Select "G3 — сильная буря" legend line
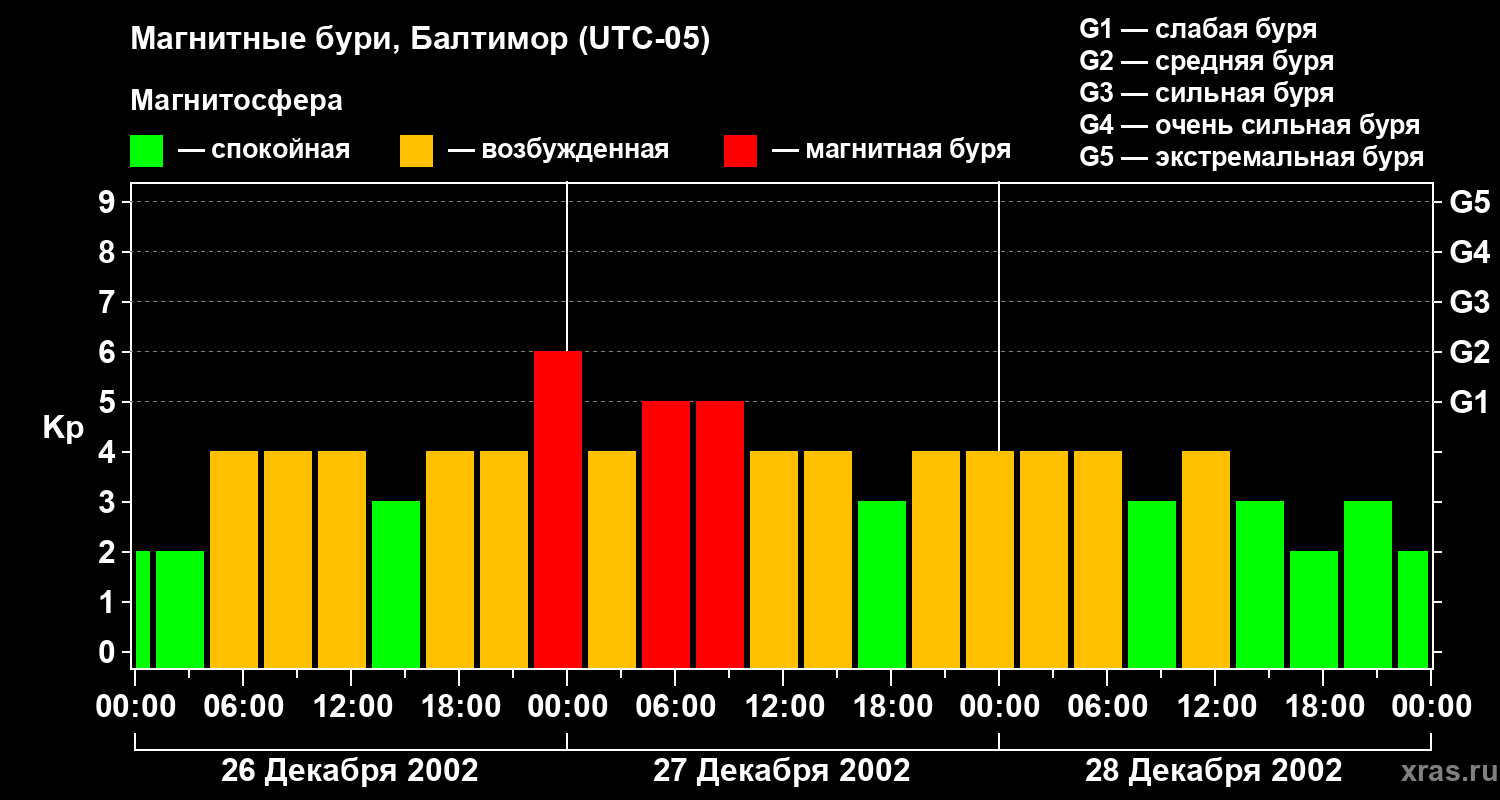The image size is (1500, 800). (1206, 93)
